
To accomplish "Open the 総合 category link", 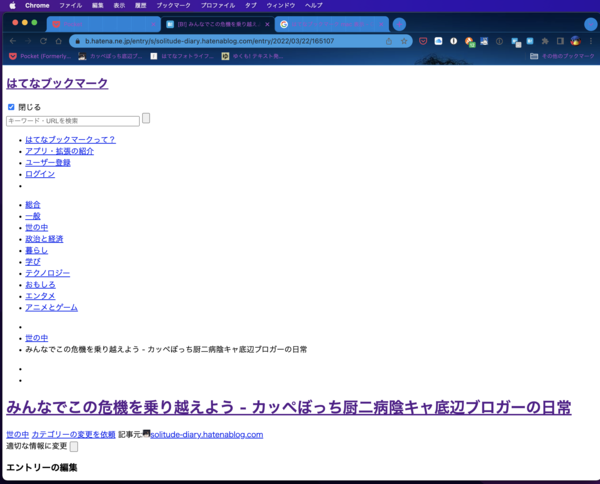I will (x=33, y=205).
